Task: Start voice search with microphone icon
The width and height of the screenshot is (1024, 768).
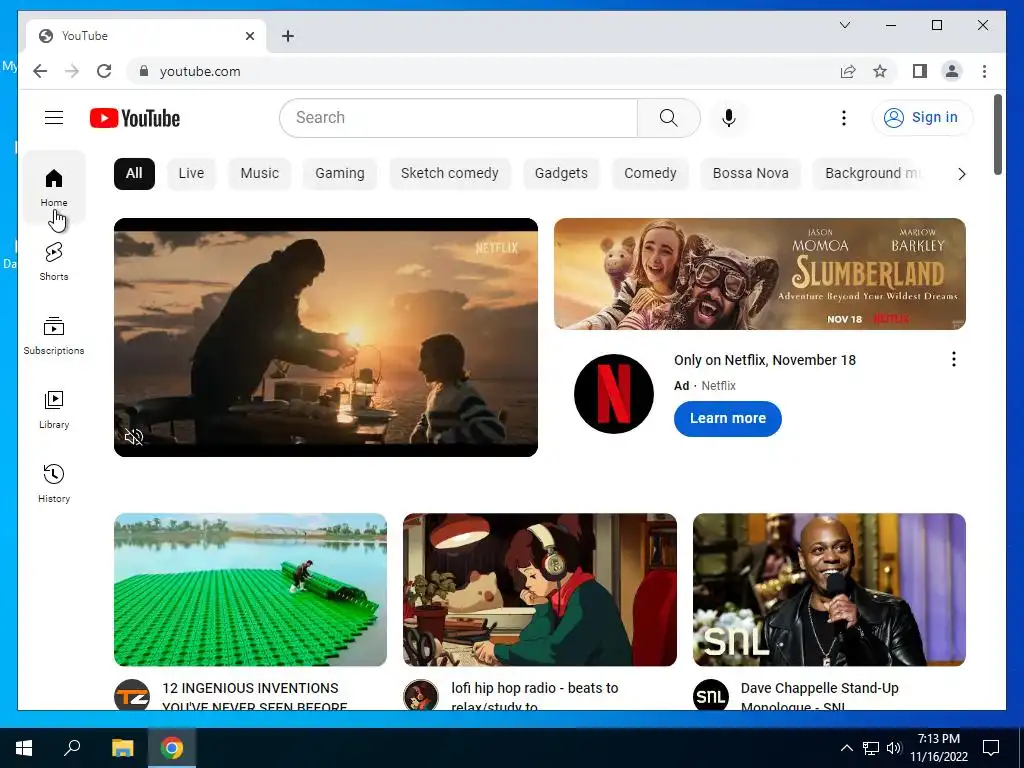Action: pos(729,118)
